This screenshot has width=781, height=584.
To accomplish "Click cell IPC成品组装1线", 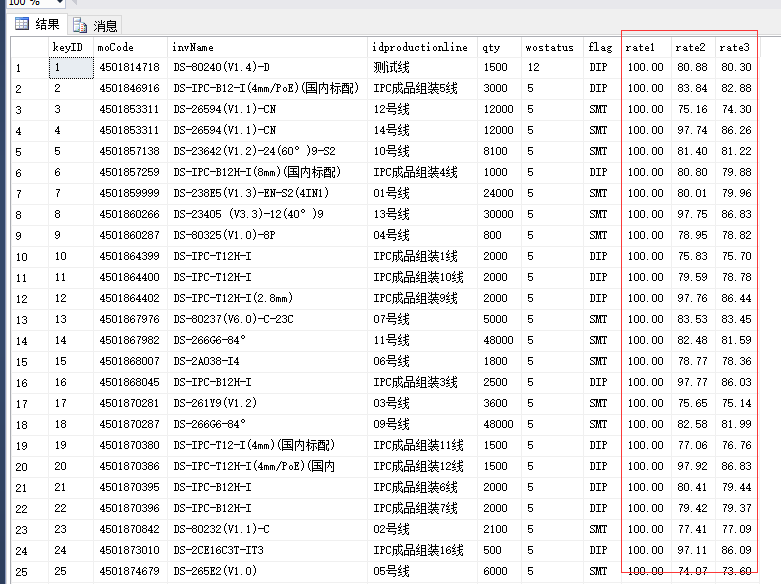I will click(x=422, y=256).
